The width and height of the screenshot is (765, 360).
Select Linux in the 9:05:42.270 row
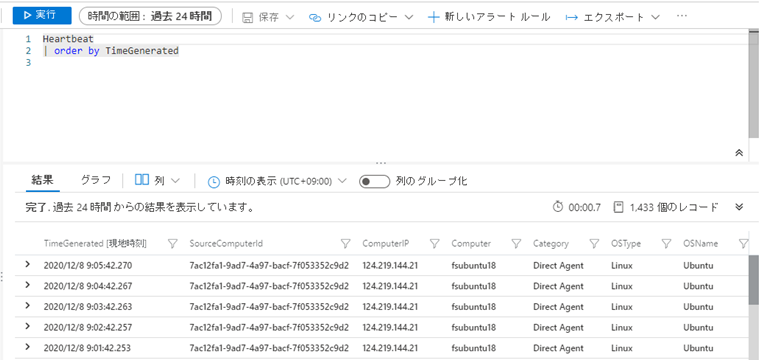tap(622, 266)
